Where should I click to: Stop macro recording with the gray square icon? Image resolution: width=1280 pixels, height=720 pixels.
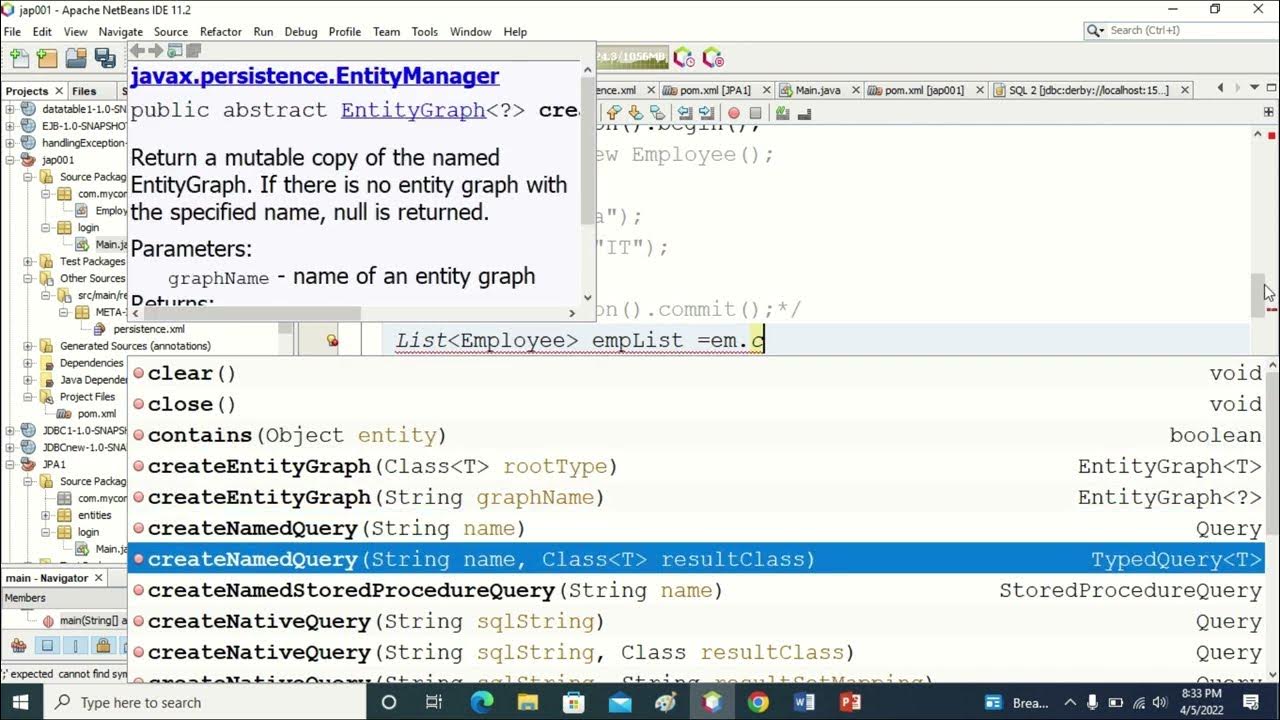pos(755,113)
